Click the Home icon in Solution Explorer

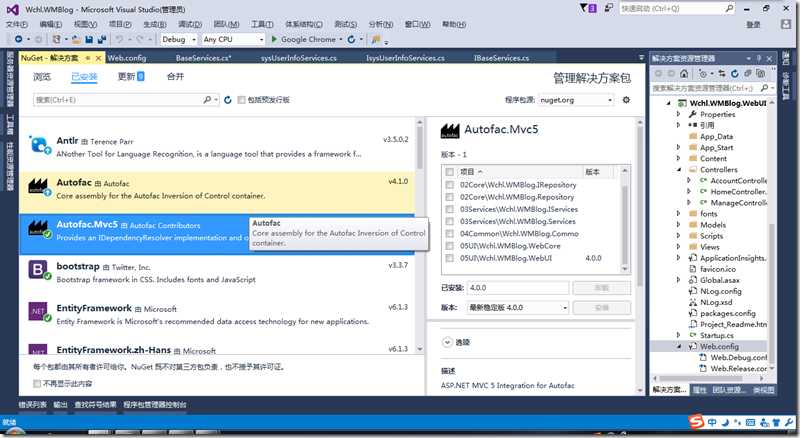tap(684, 74)
